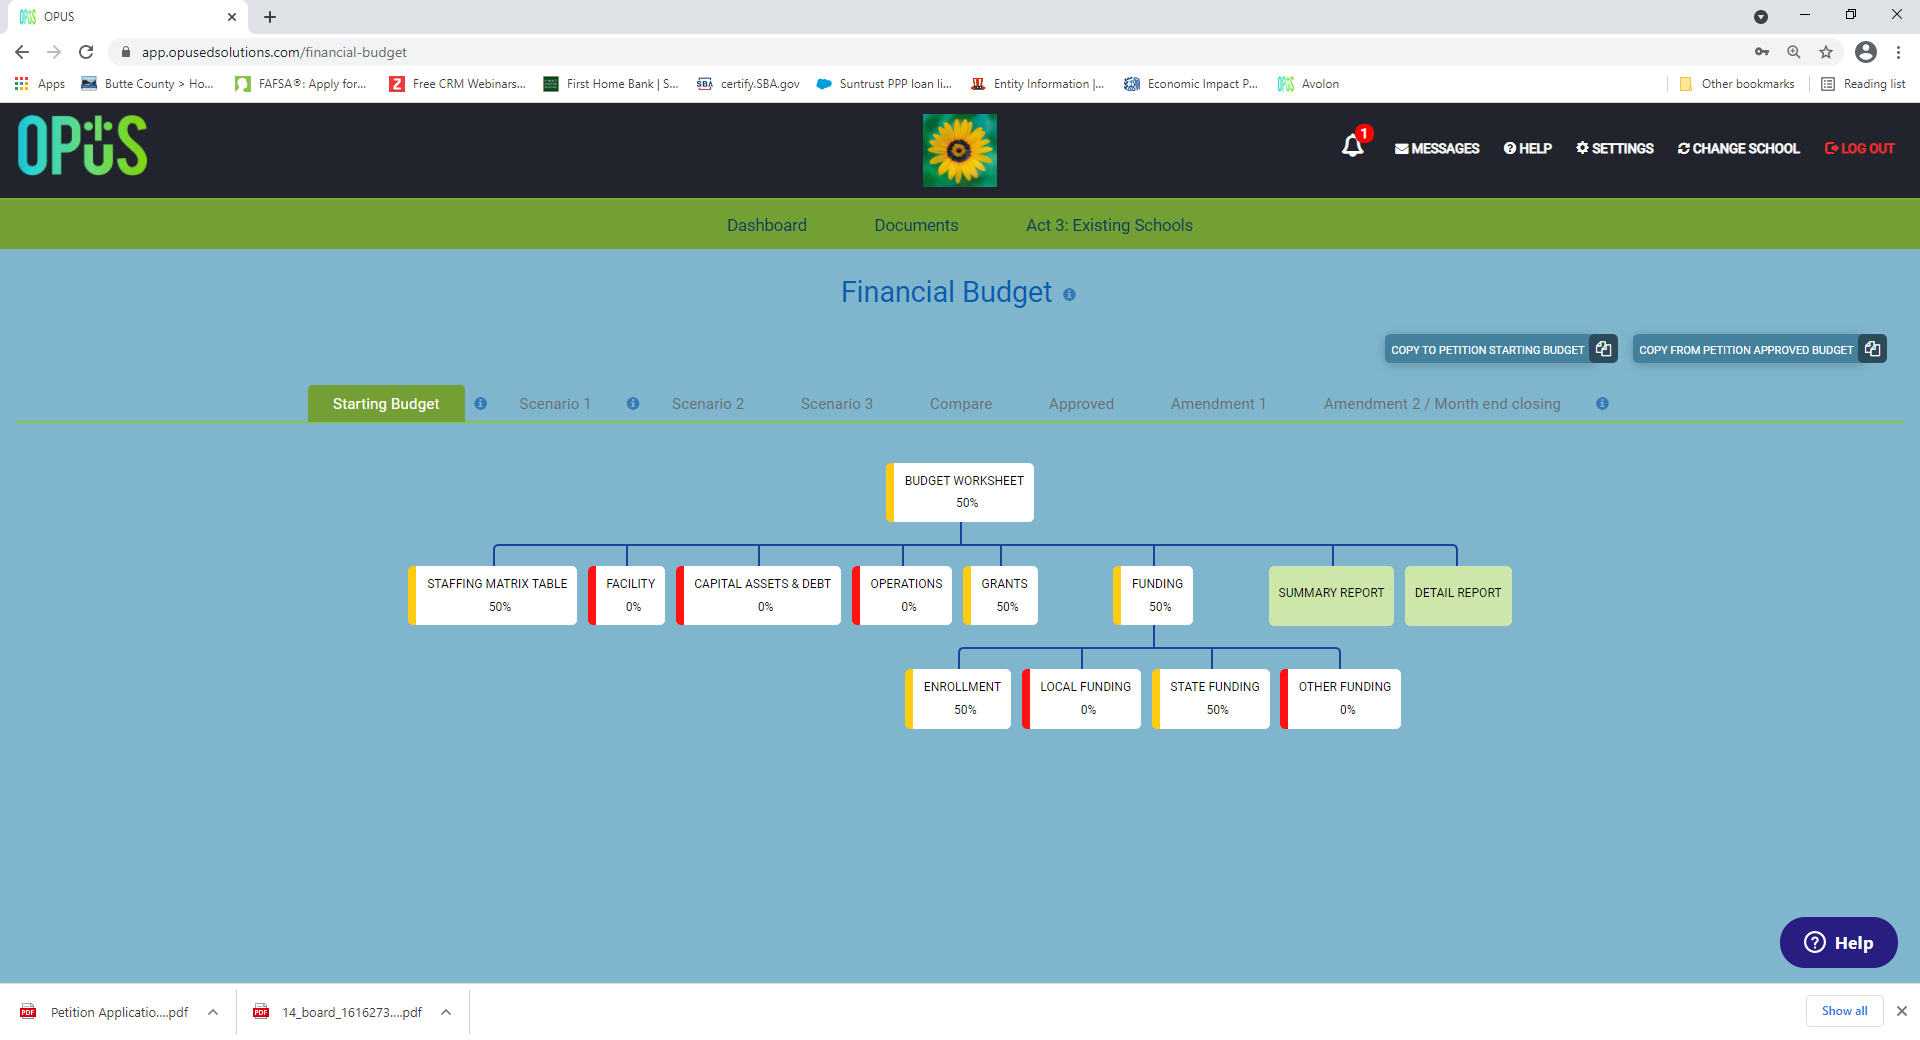1920x1040 pixels.
Task: Open the Chrome profile avatar icon
Action: 1866,52
